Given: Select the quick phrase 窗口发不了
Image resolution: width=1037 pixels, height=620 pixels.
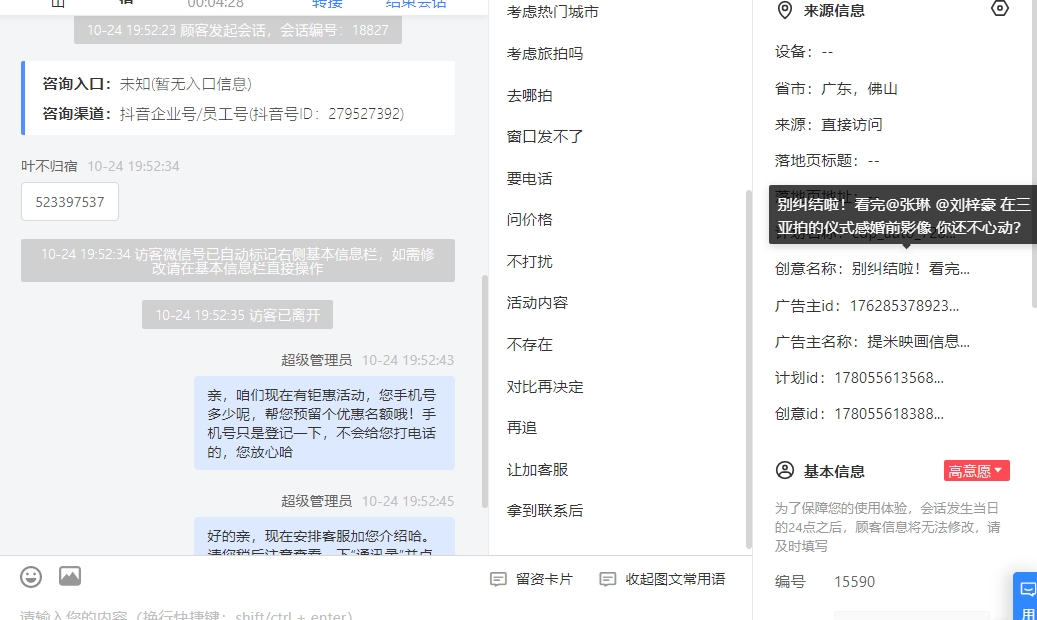Looking at the screenshot, I should (545, 137).
